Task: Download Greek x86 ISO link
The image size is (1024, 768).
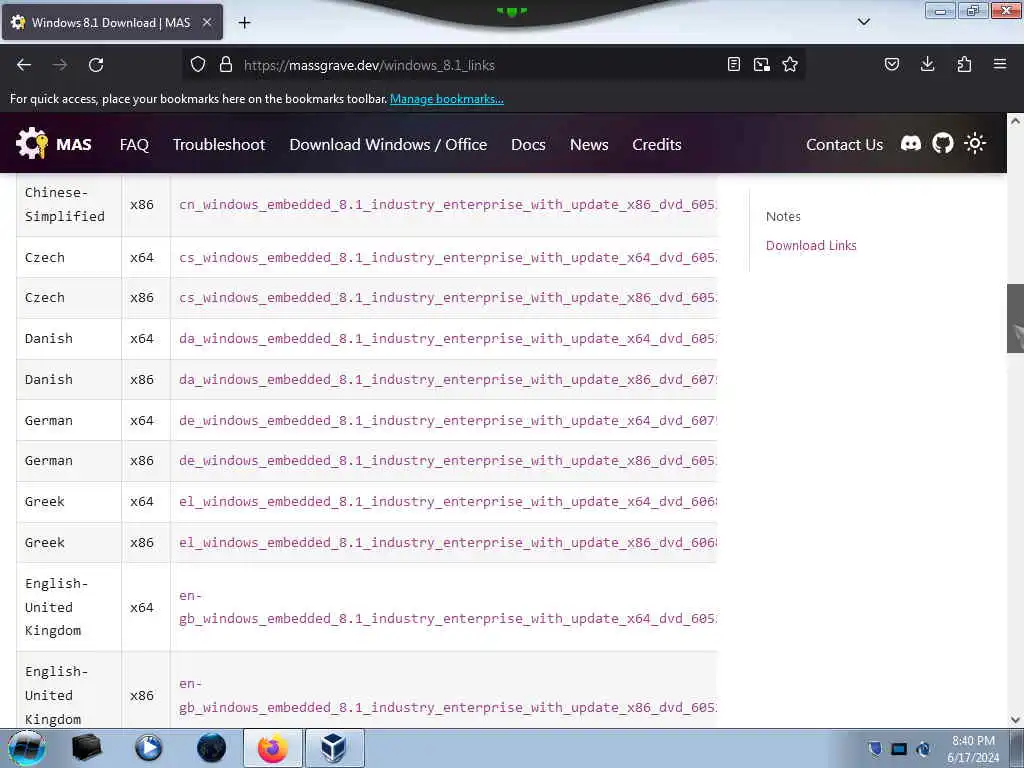Action: (x=447, y=543)
